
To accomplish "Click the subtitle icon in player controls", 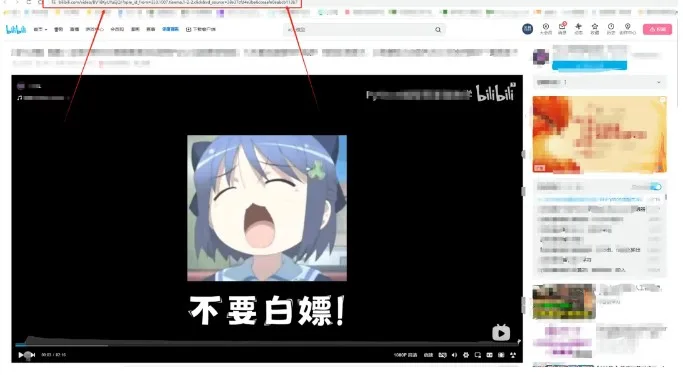I will 443,355.
